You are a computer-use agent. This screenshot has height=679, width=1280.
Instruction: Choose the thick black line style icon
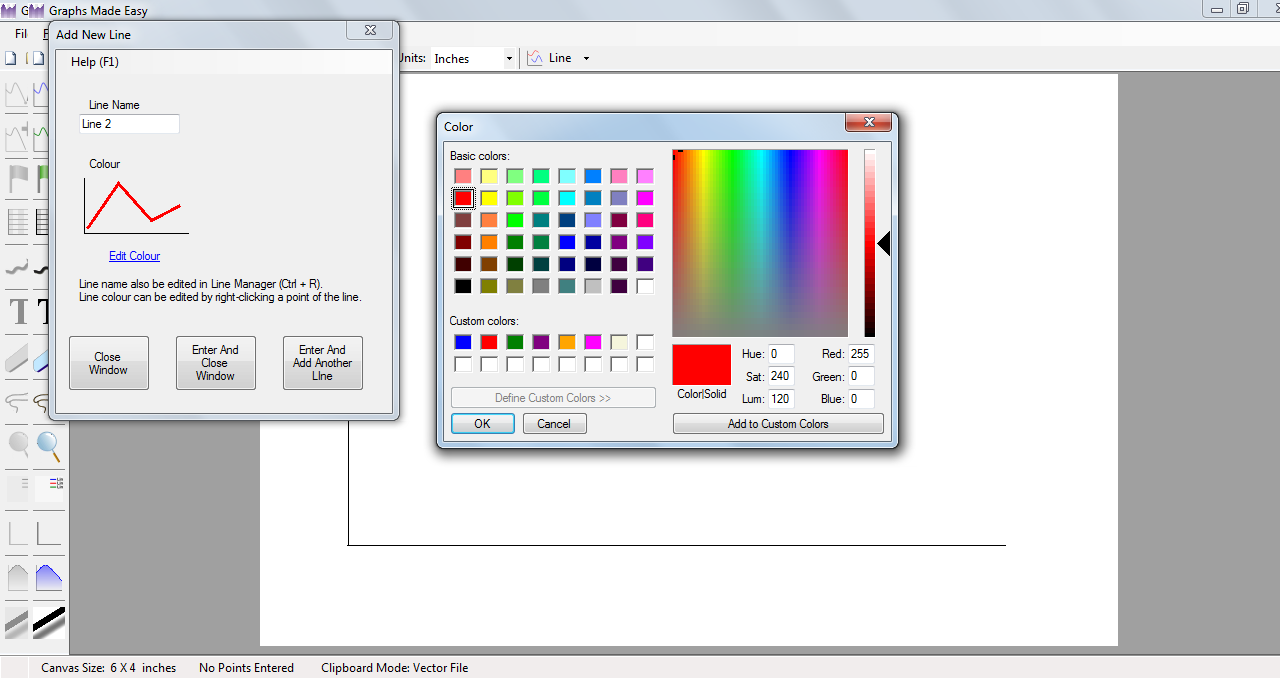click(x=48, y=622)
